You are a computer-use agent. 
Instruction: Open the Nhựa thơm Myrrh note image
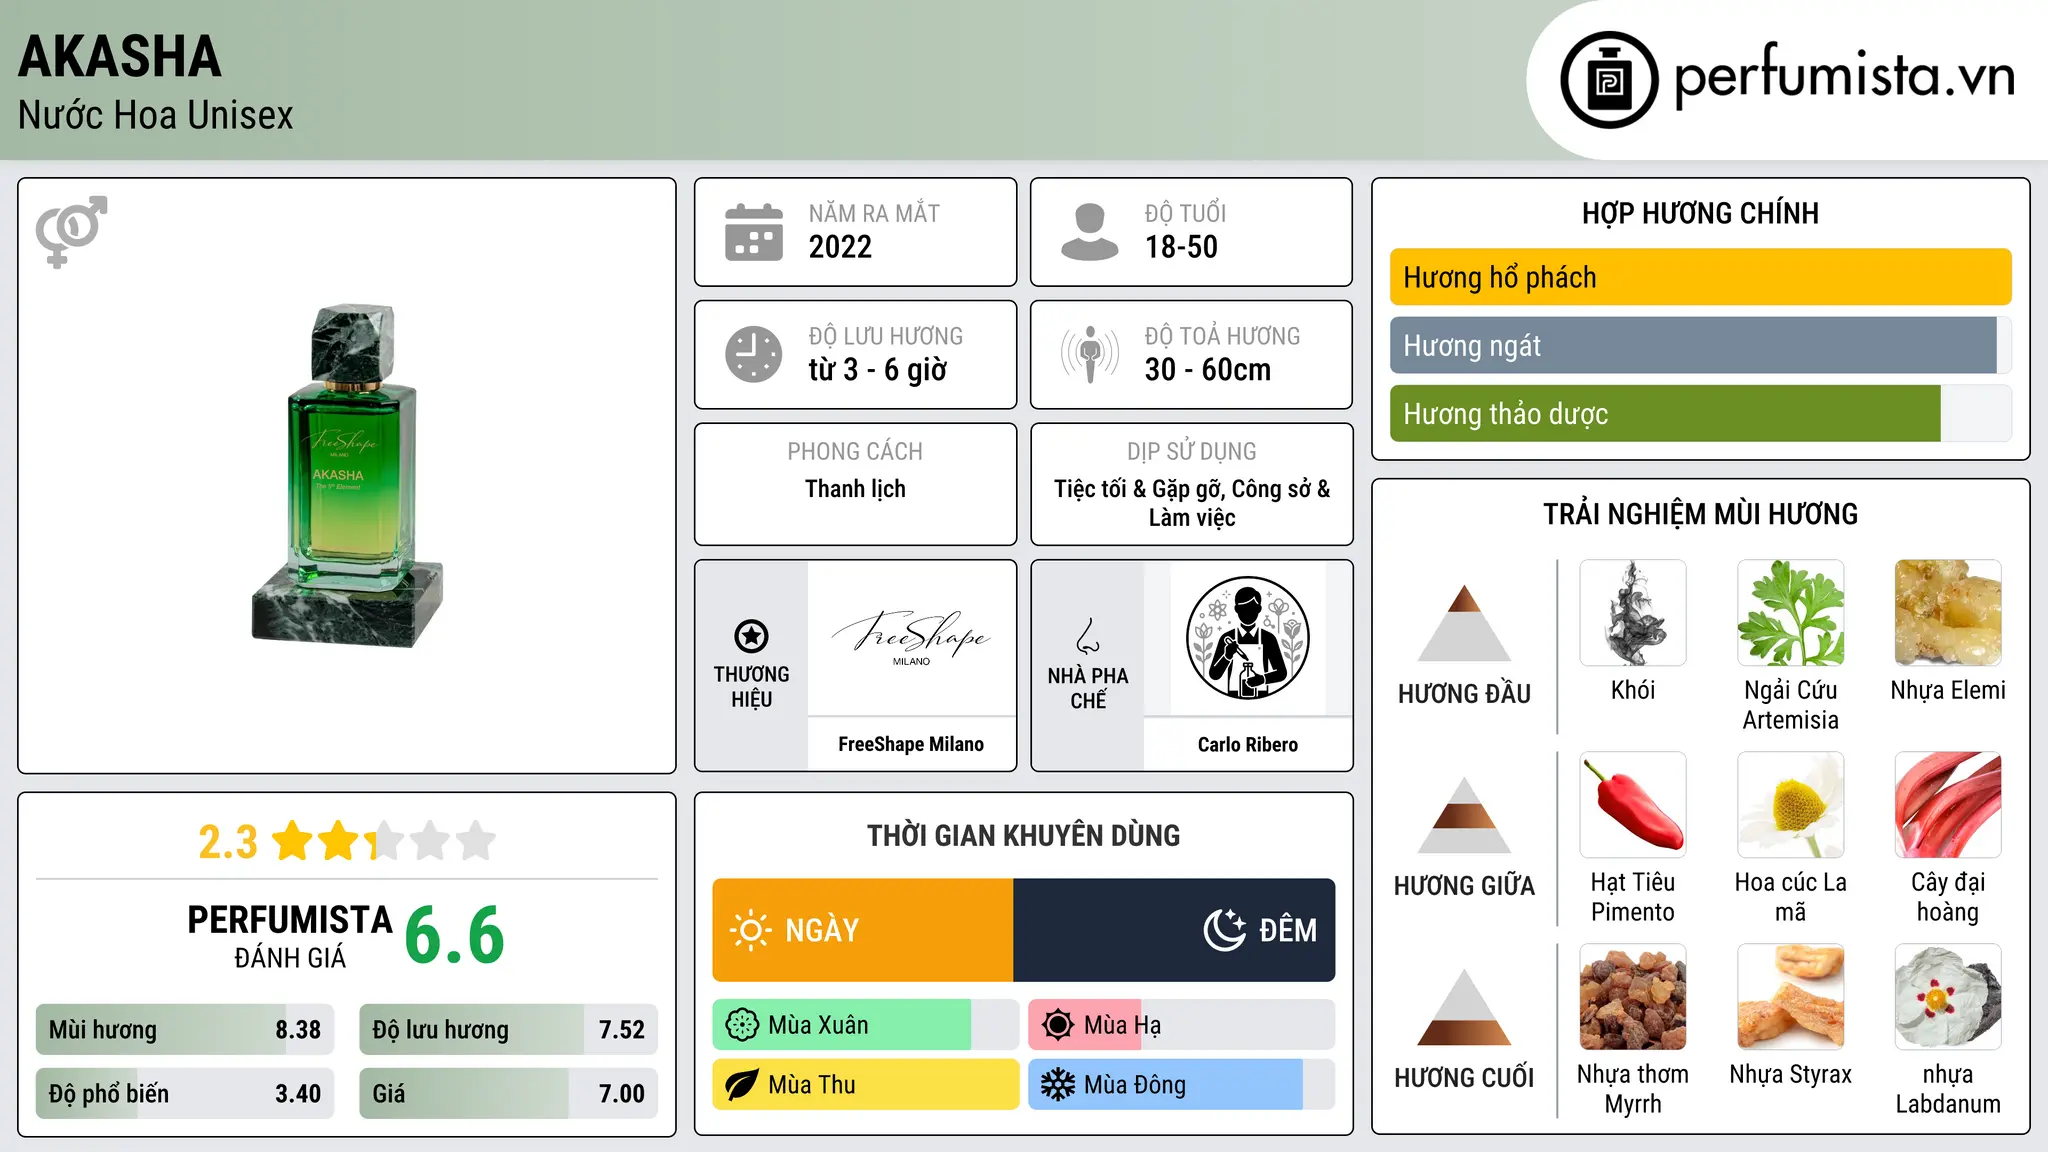coord(1633,997)
